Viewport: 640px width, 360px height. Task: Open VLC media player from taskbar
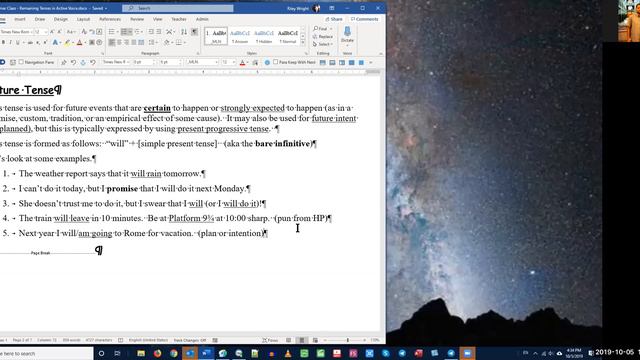tap(288, 353)
